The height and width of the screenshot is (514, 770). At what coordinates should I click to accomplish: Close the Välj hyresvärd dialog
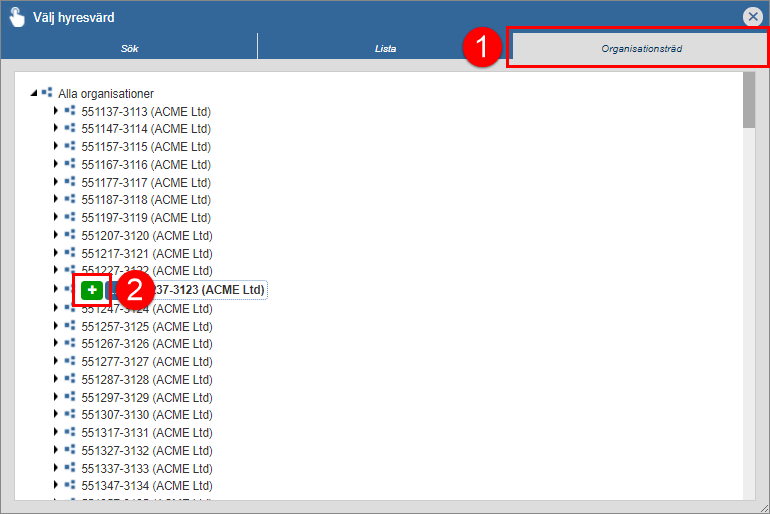point(753,16)
